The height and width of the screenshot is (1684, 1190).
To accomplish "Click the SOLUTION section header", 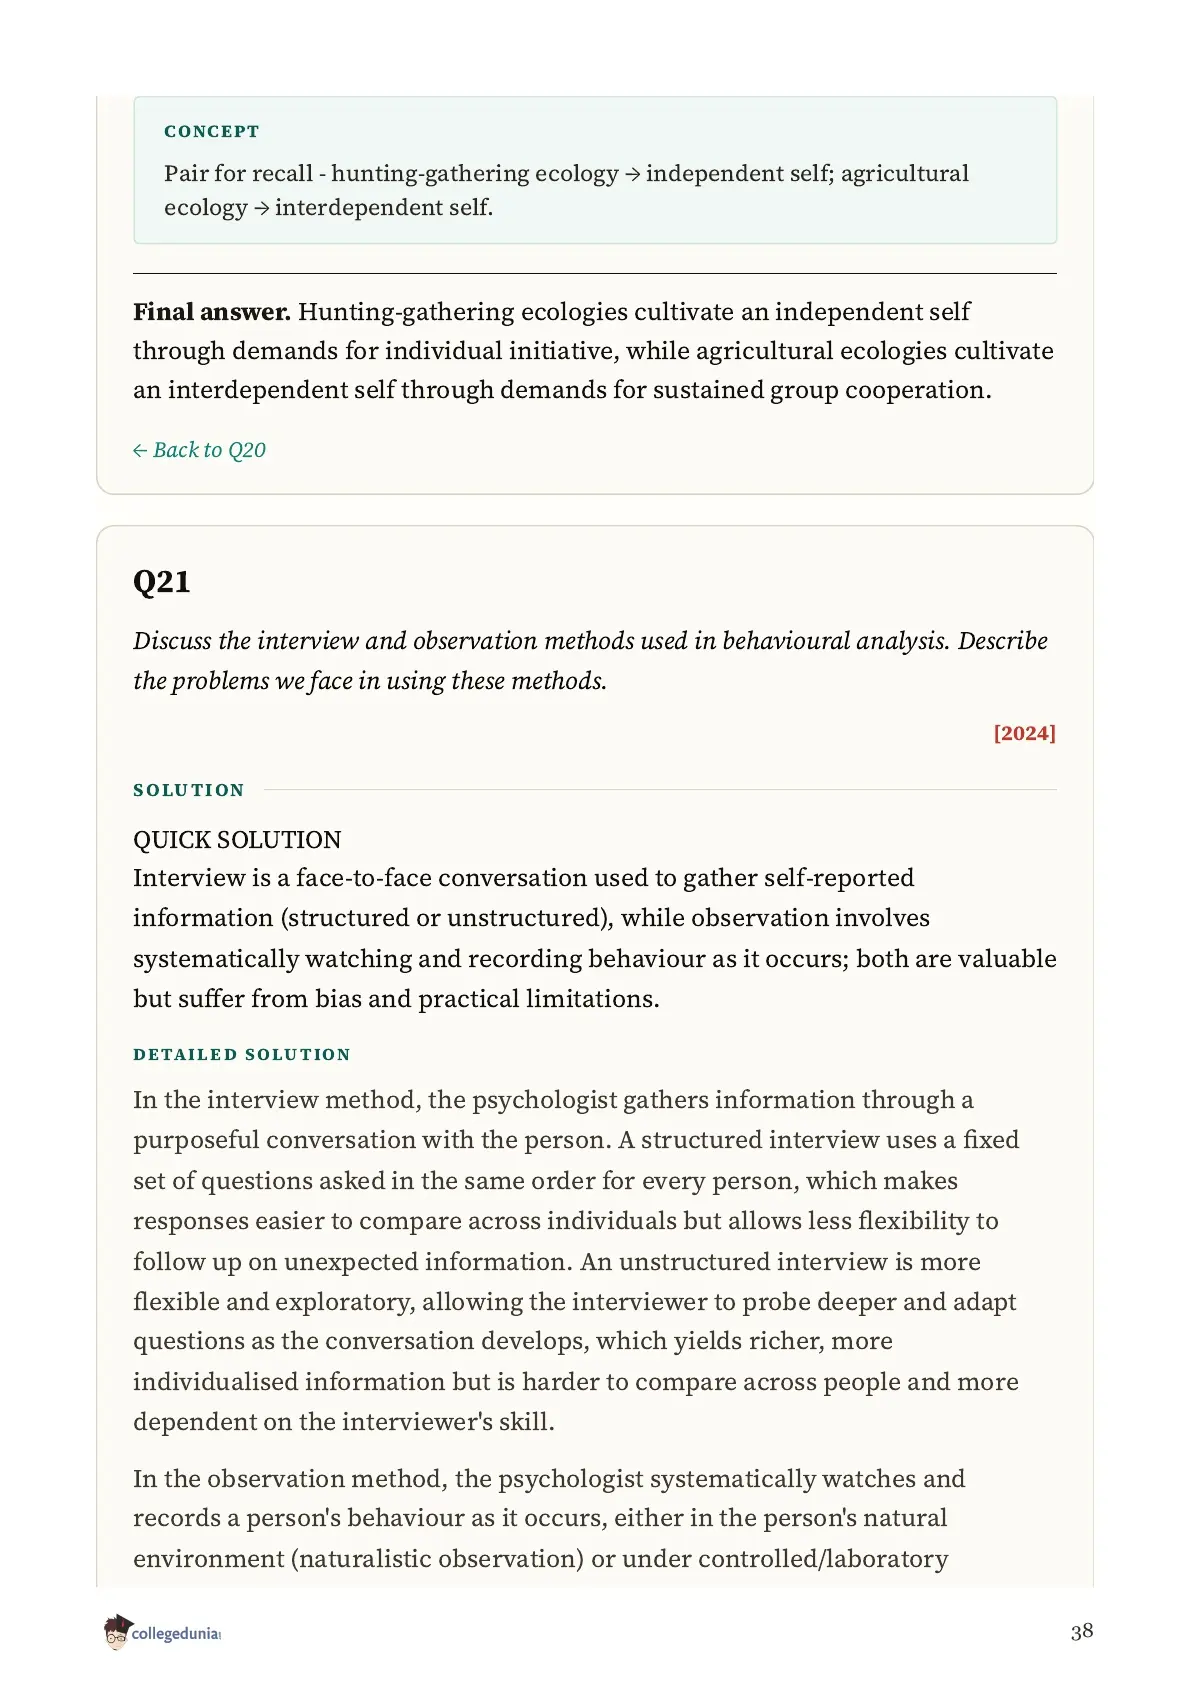I will (189, 790).
